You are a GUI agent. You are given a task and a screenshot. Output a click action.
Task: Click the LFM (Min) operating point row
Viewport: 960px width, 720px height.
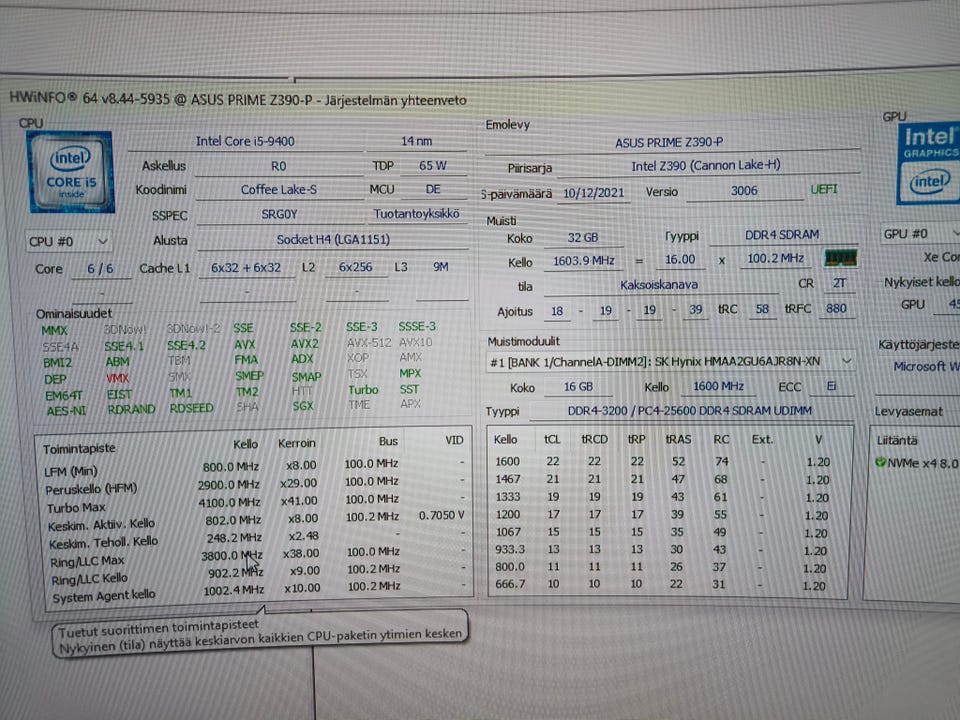[254, 468]
